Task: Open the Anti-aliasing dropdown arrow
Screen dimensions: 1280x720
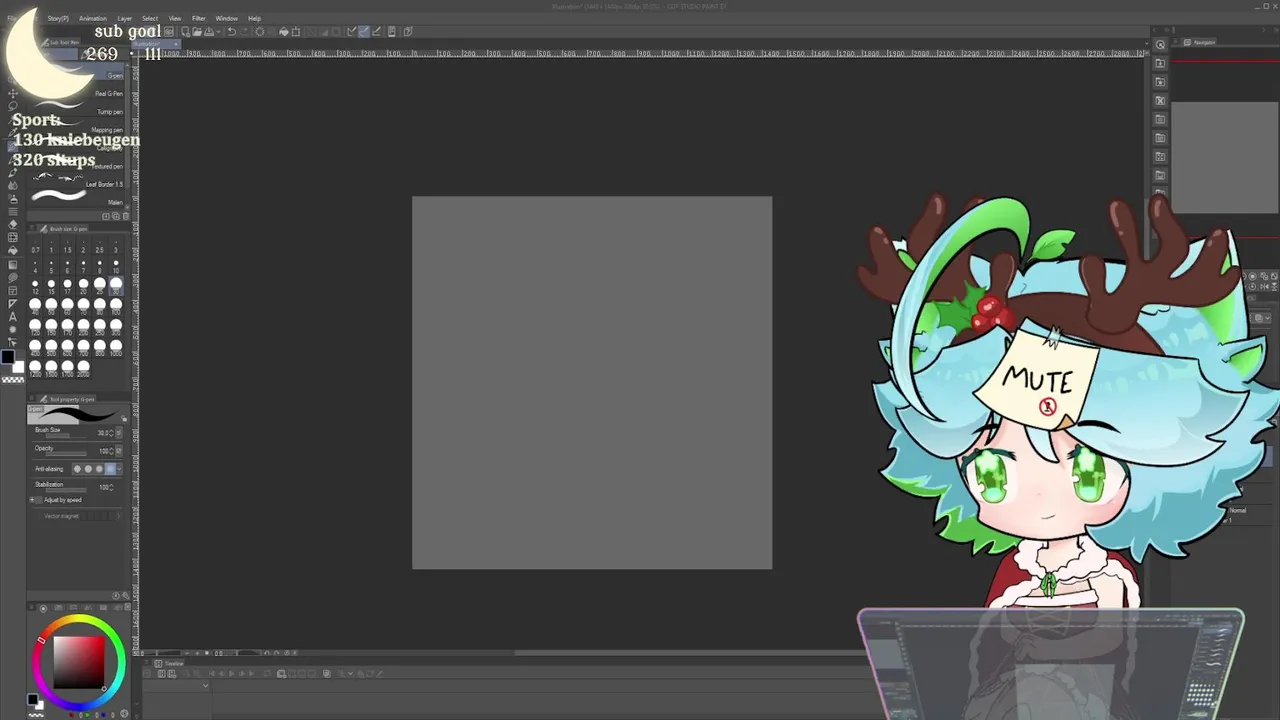Action: pos(120,469)
